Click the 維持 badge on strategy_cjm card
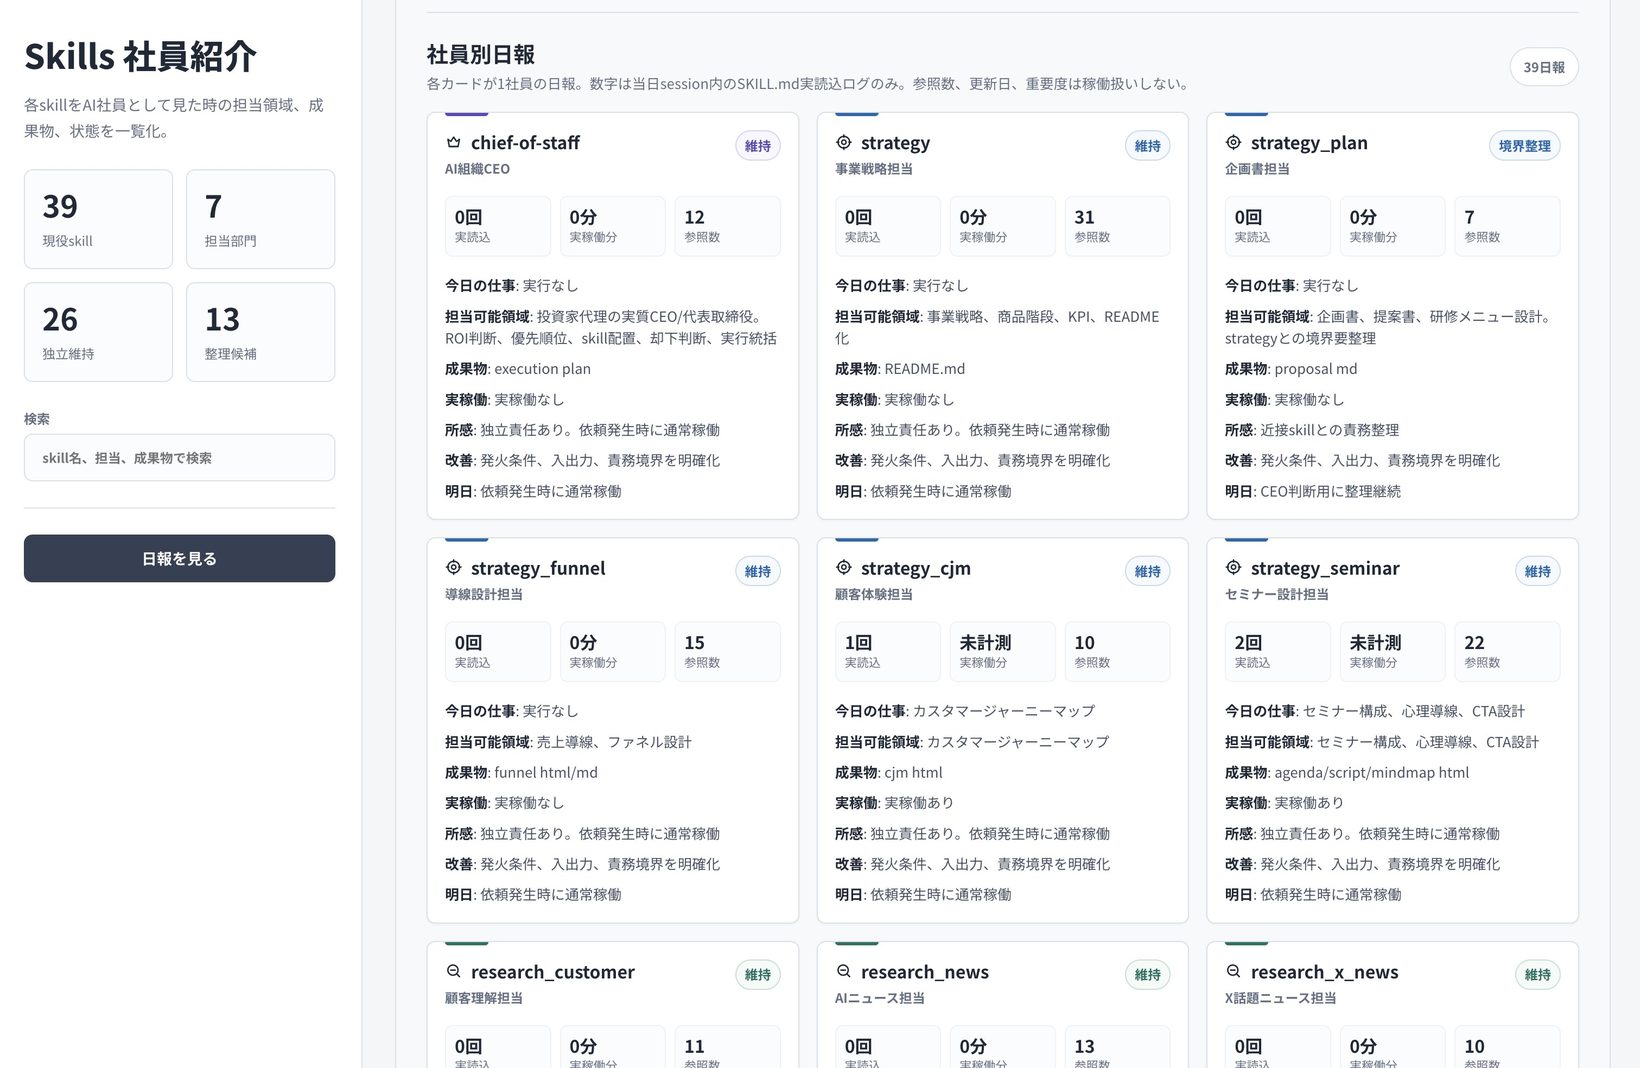This screenshot has height=1068, width=1640. 1148,571
